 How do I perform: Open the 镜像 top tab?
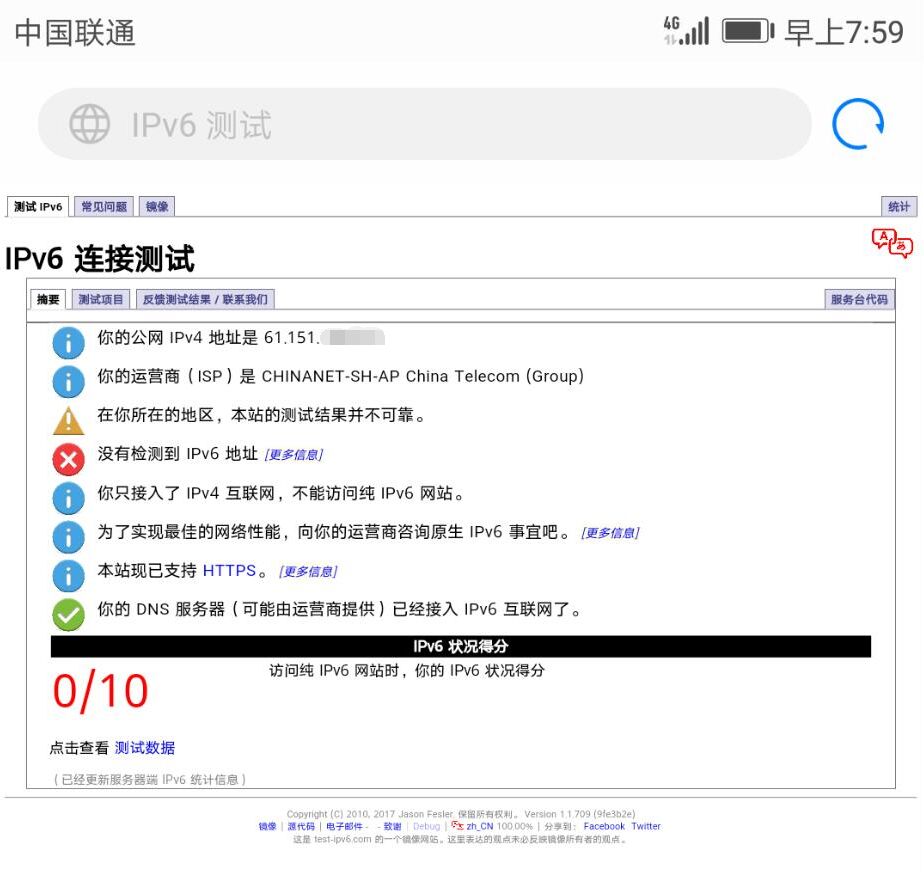pos(157,207)
